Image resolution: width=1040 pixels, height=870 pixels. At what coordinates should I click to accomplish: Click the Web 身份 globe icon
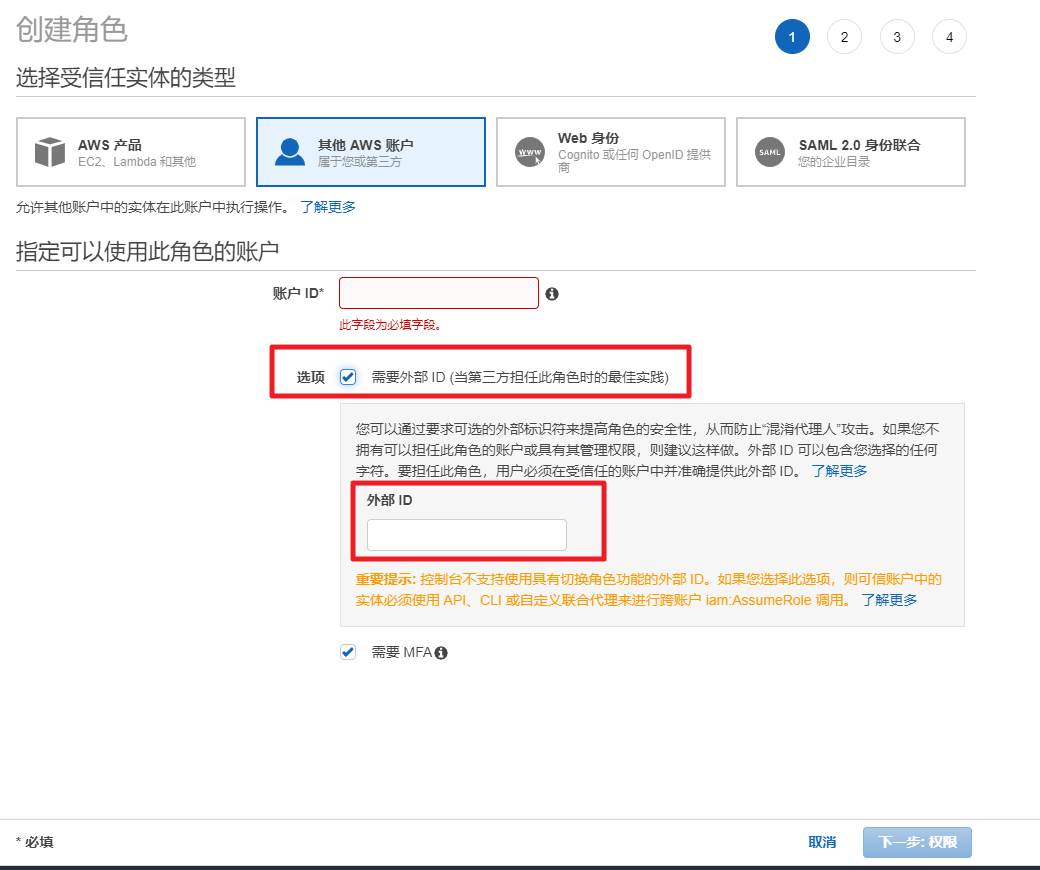529,152
